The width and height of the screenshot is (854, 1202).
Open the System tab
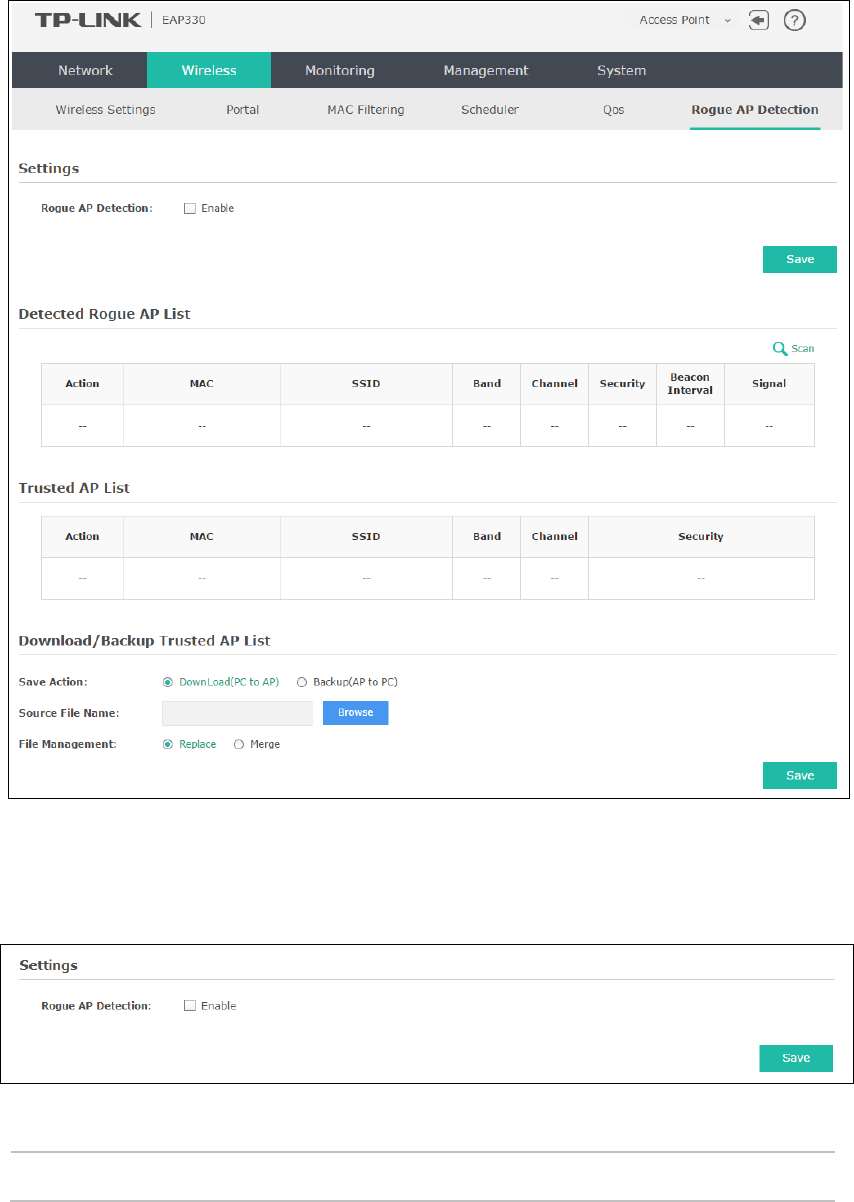click(621, 71)
